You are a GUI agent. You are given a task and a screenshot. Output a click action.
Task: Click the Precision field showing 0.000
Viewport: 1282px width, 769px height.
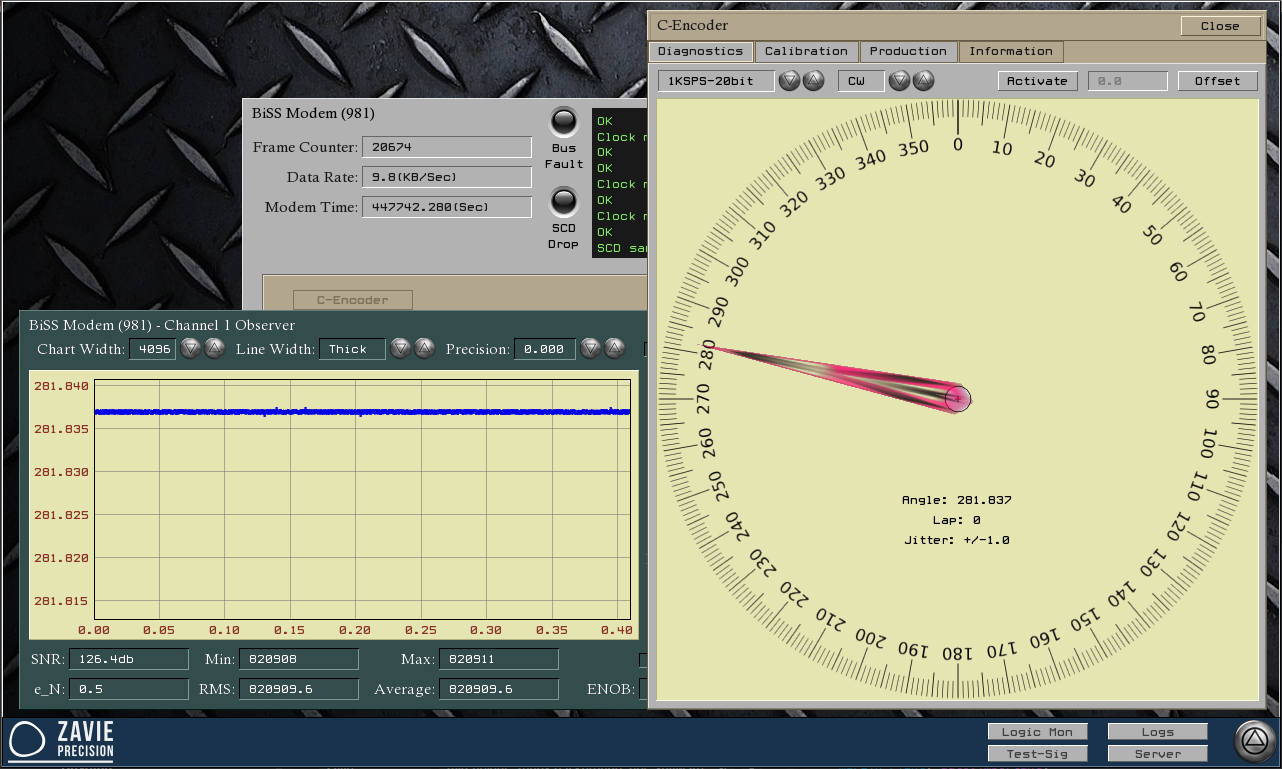[x=545, y=349]
